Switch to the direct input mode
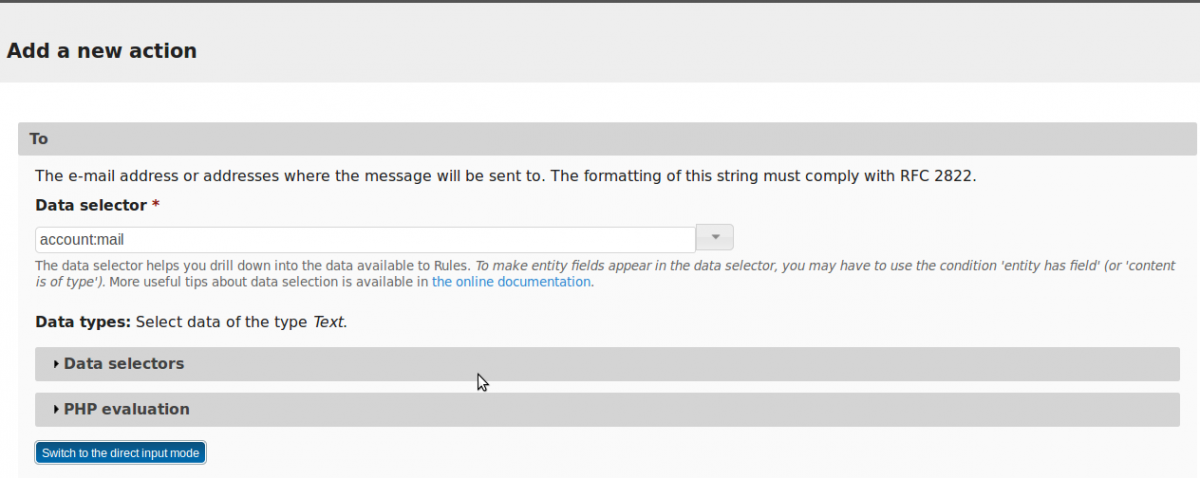Viewport: 1200px width, 478px height. [x=120, y=453]
